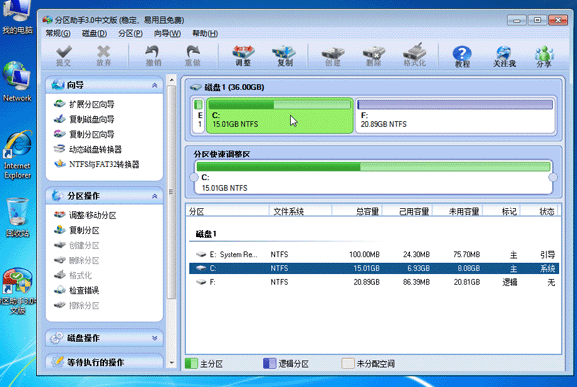
Task: Open the 分区助手 desktop shortcut icon
Action: 17,291
